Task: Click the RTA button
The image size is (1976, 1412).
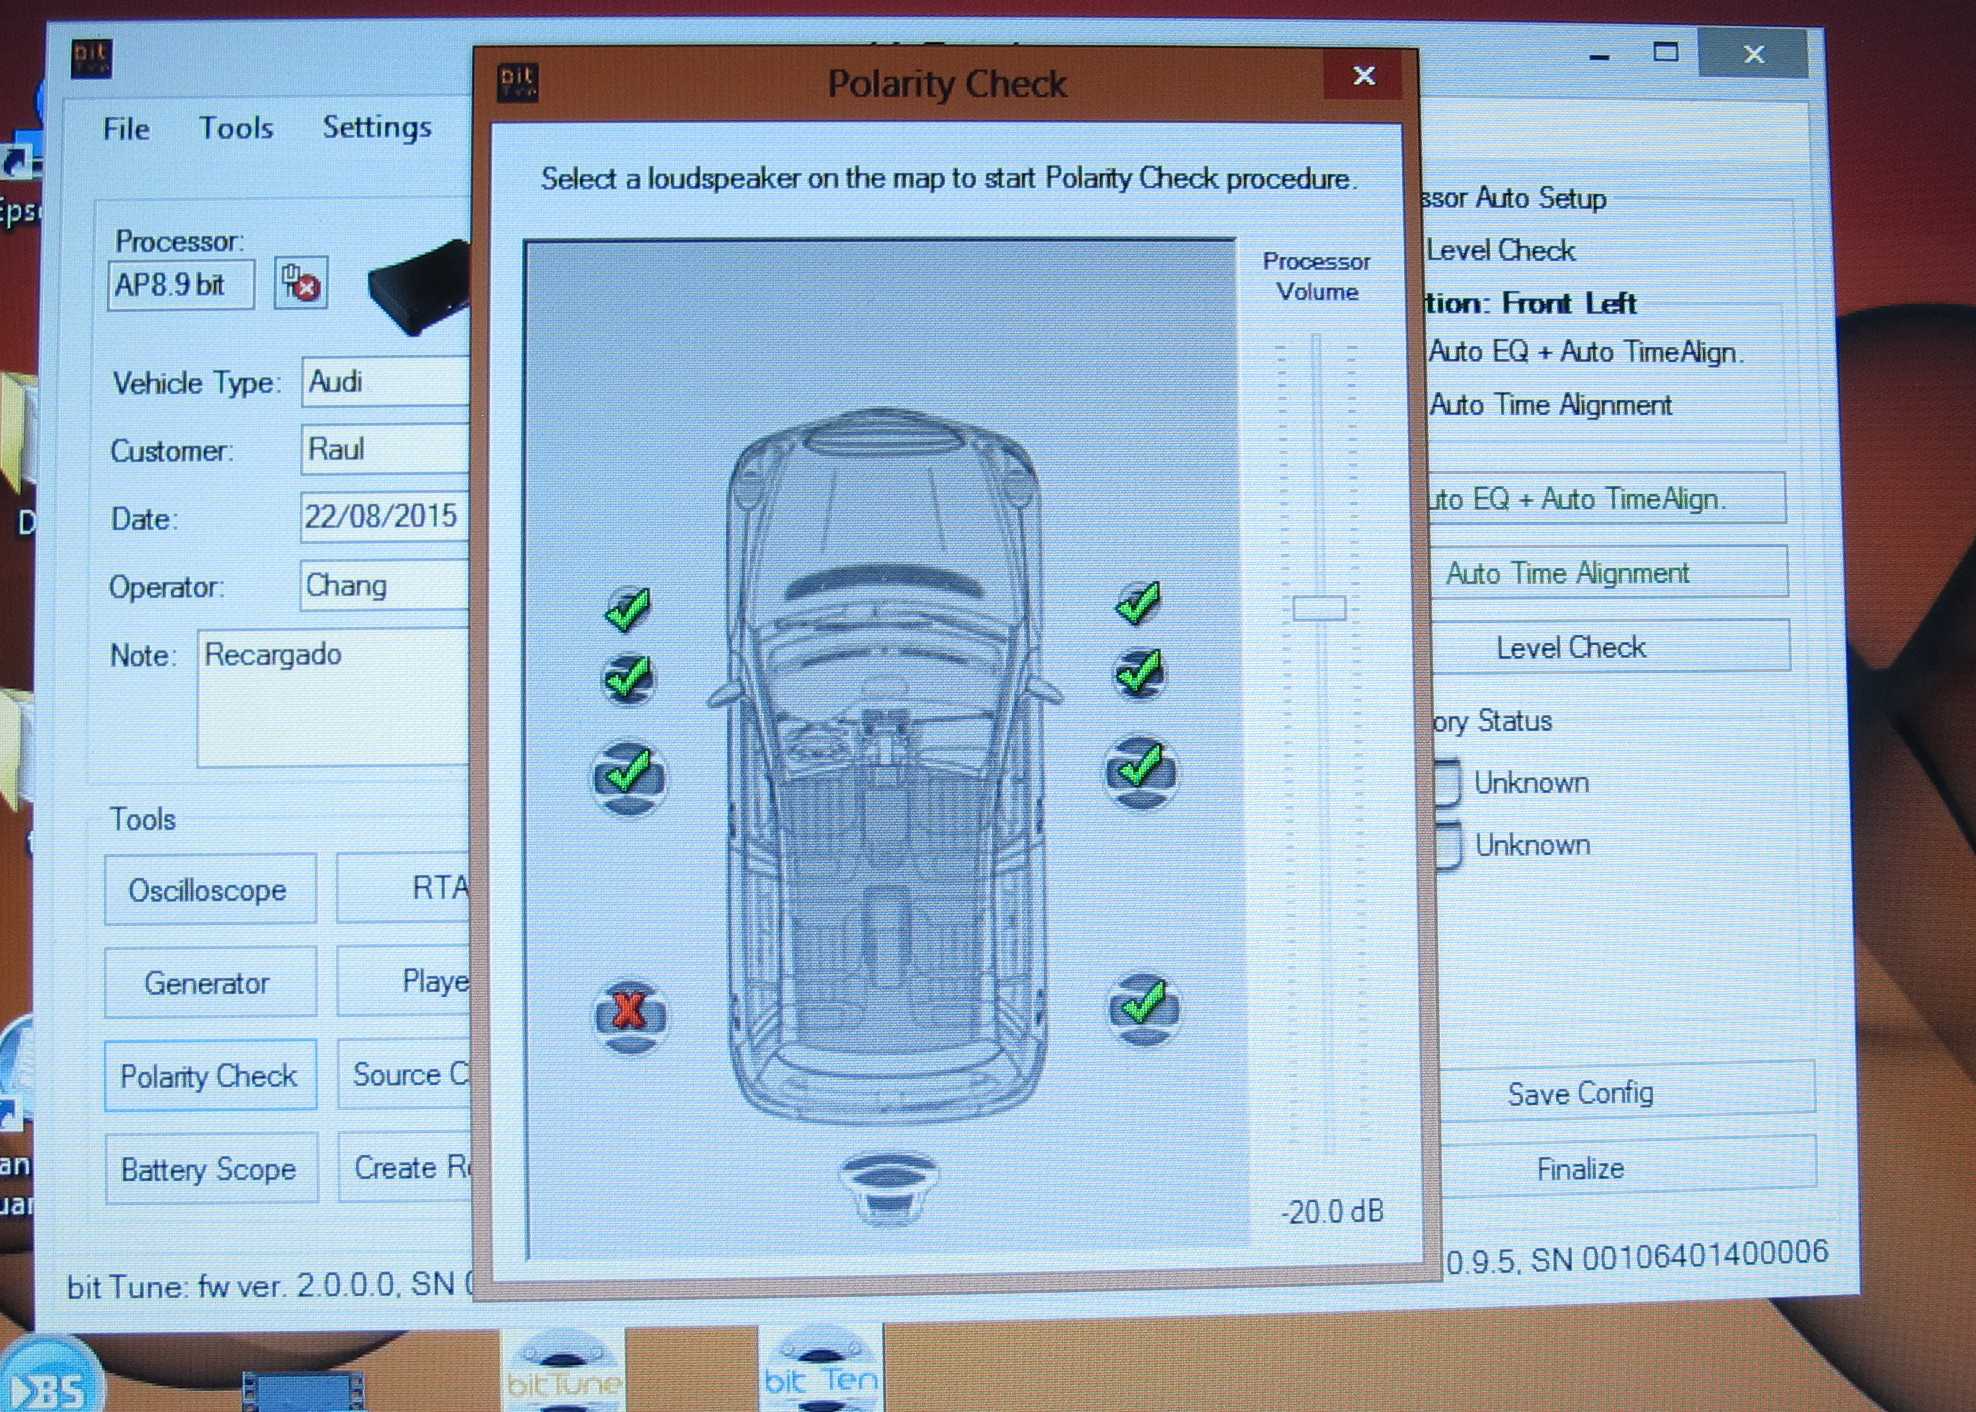Action: (405, 887)
